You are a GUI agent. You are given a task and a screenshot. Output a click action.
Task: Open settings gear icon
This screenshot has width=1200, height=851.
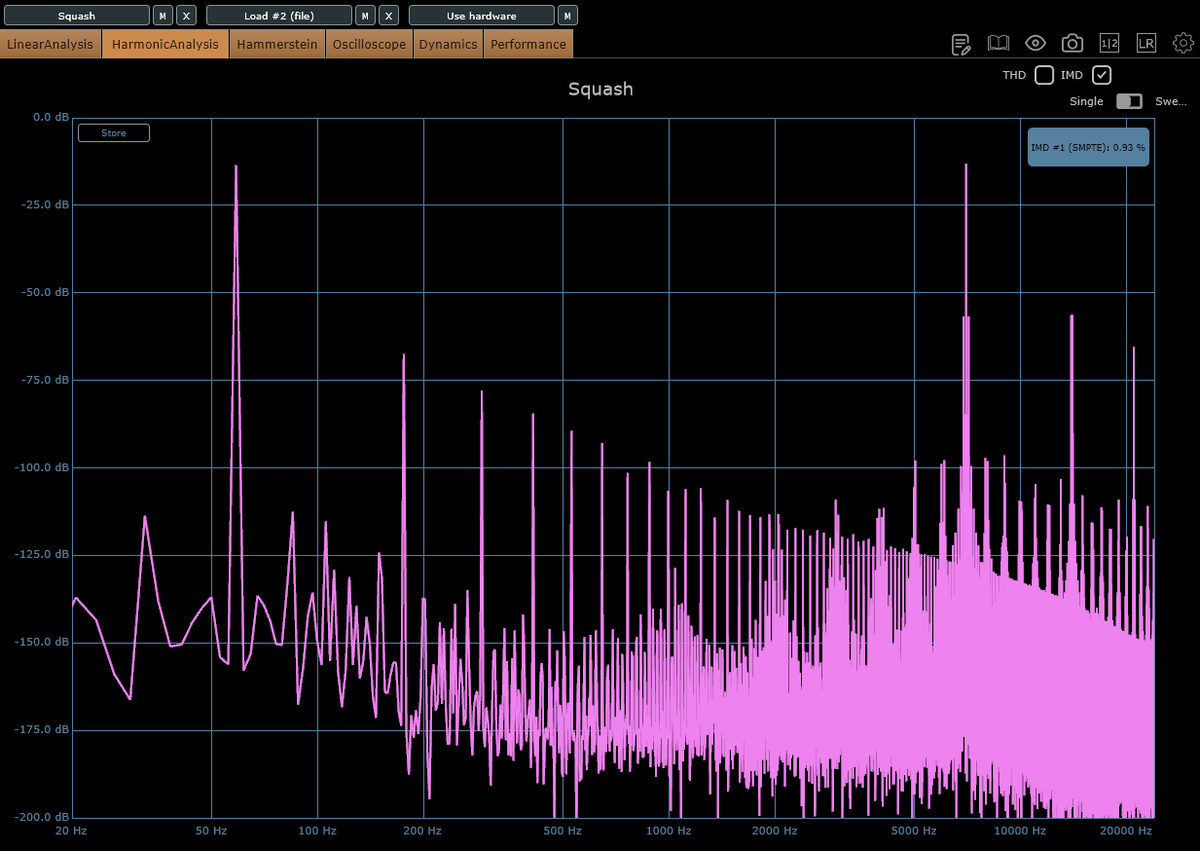point(1184,43)
